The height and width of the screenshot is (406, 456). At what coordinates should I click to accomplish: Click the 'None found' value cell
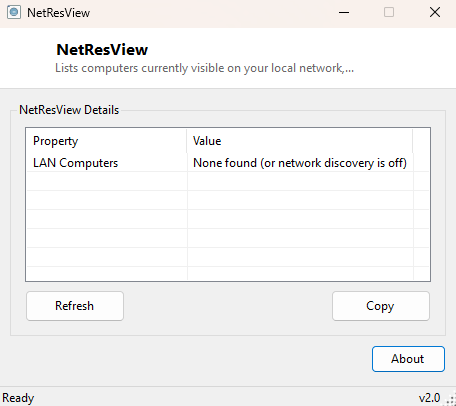point(300,163)
